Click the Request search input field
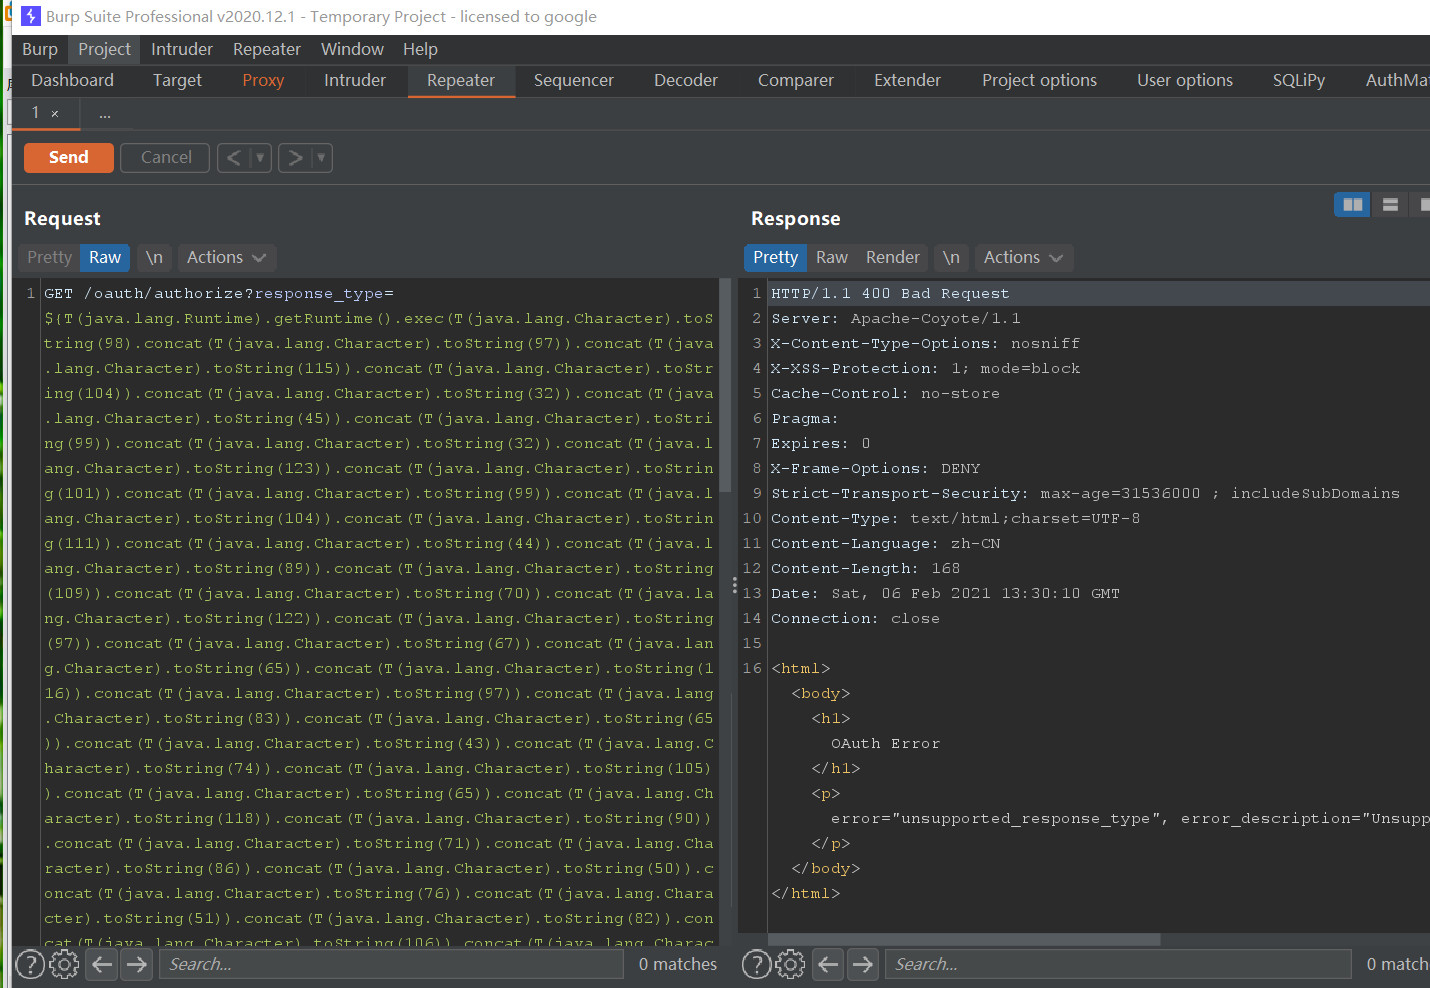Image resolution: width=1430 pixels, height=988 pixels. click(391, 964)
